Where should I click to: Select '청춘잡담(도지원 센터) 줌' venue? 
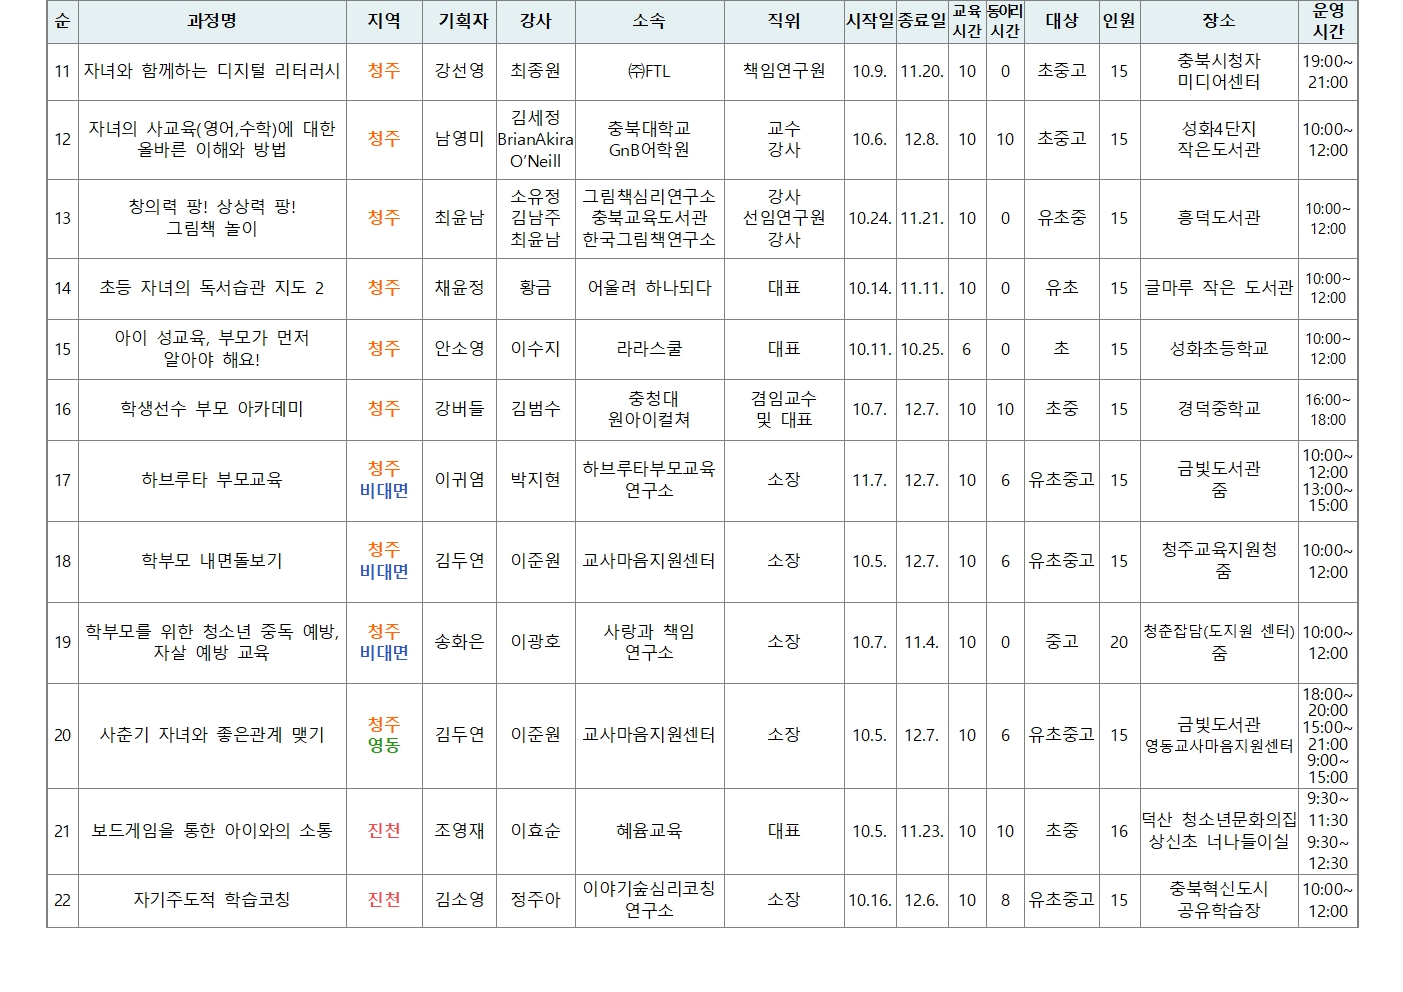click(1218, 642)
